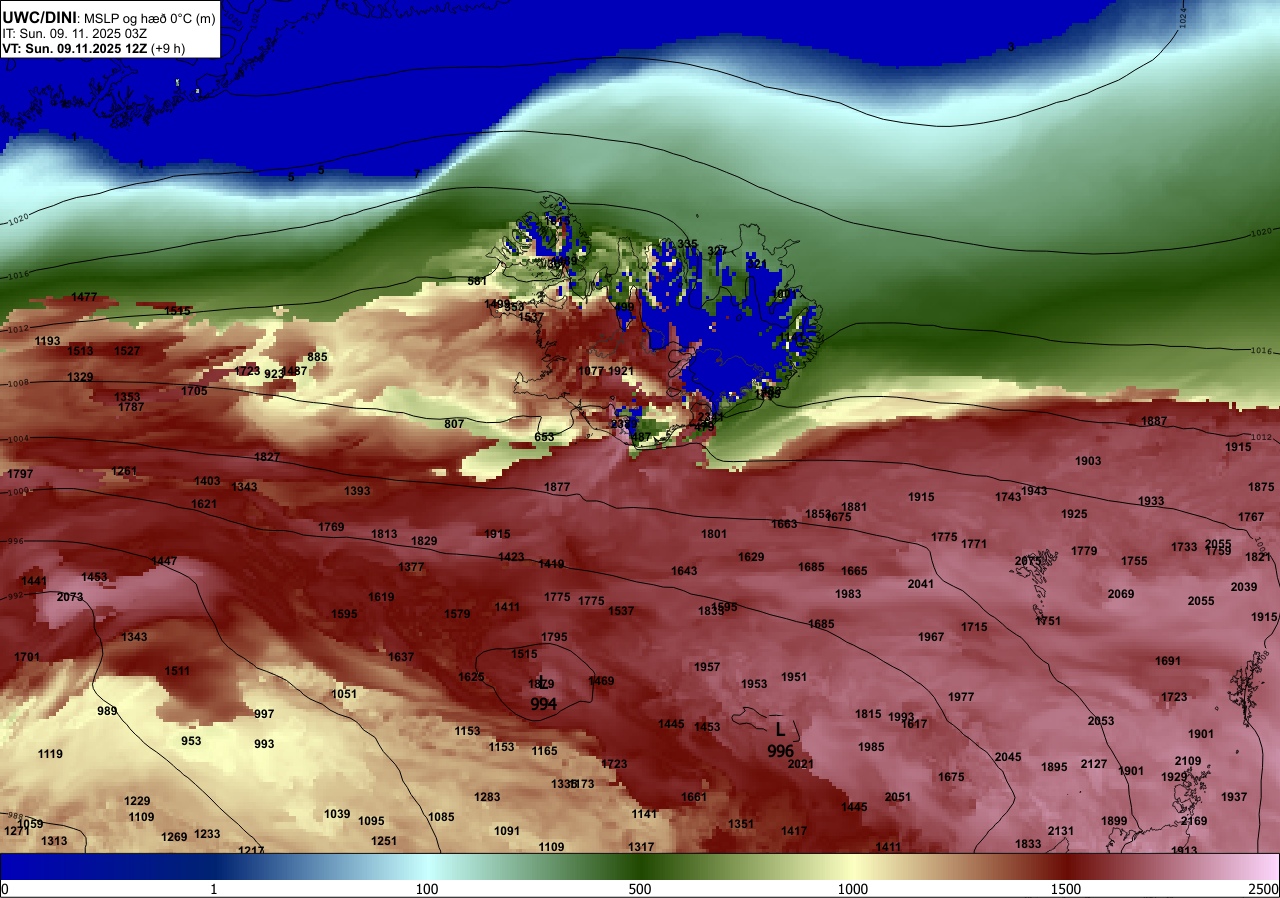The width and height of the screenshot is (1280, 898).
Task: Click the height value 1051
Action: pos(344,694)
